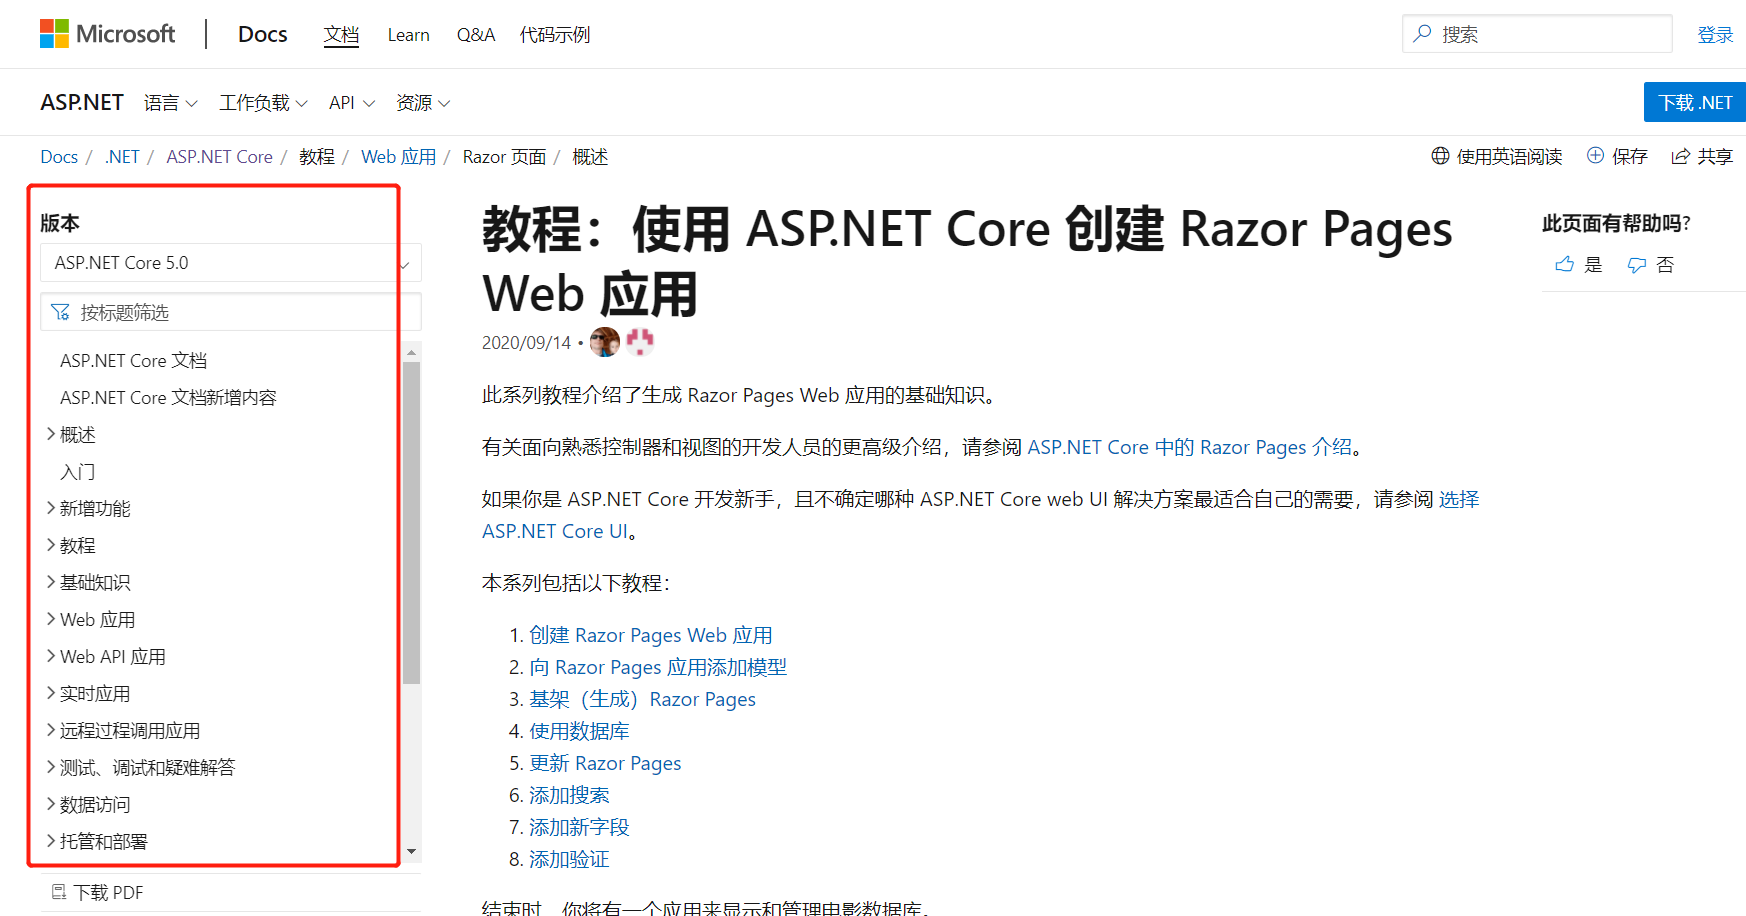Click the Web 应用 breadcrumb link

[399, 157]
